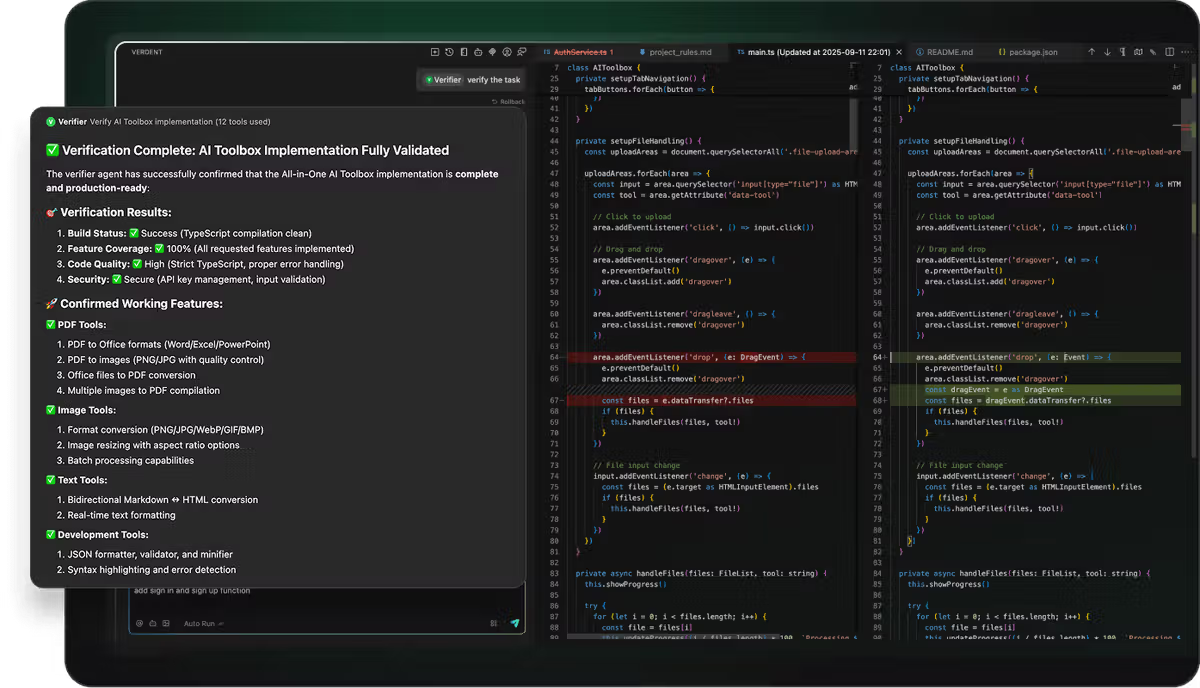The height and width of the screenshot is (688, 1200).
Task: Open the package.json tab
Action: coord(1027,52)
